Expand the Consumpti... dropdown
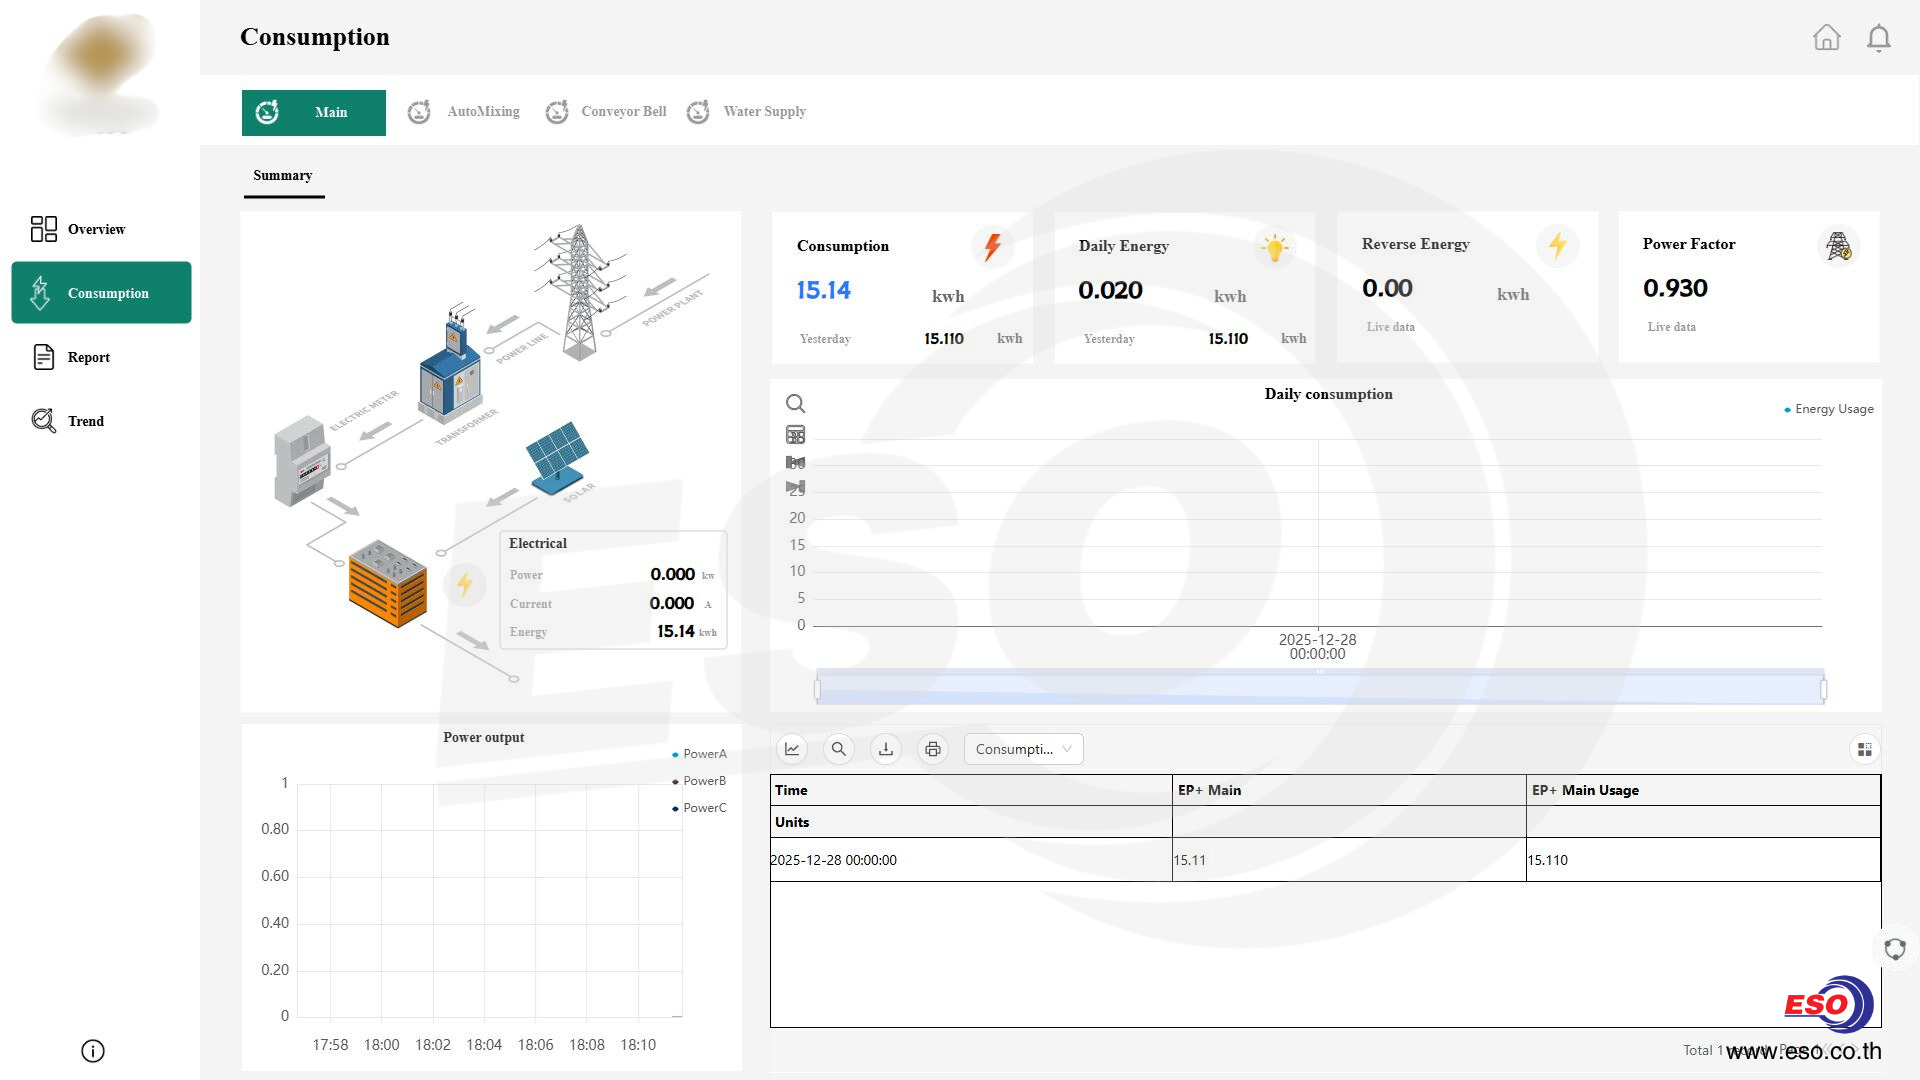Image resolution: width=1920 pixels, height=1080 pixels. pos(1023,749)
